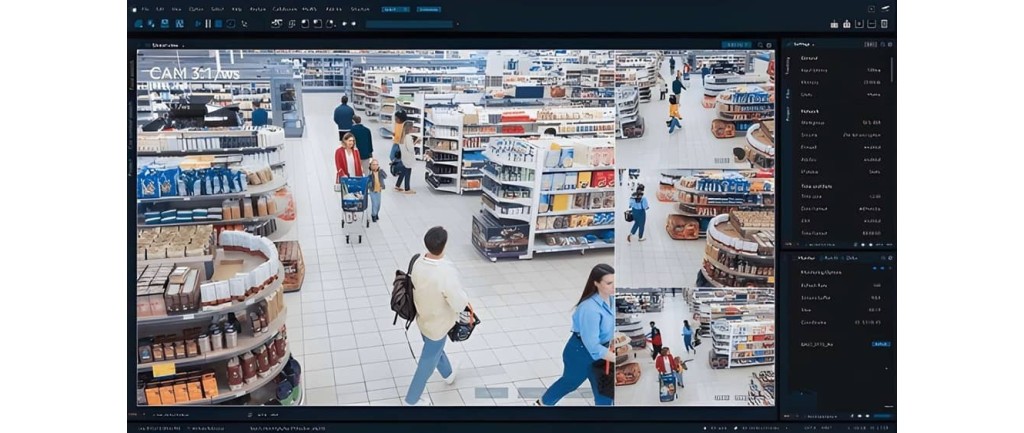
Task: Open the Help menu
Action: coord(236,9)
